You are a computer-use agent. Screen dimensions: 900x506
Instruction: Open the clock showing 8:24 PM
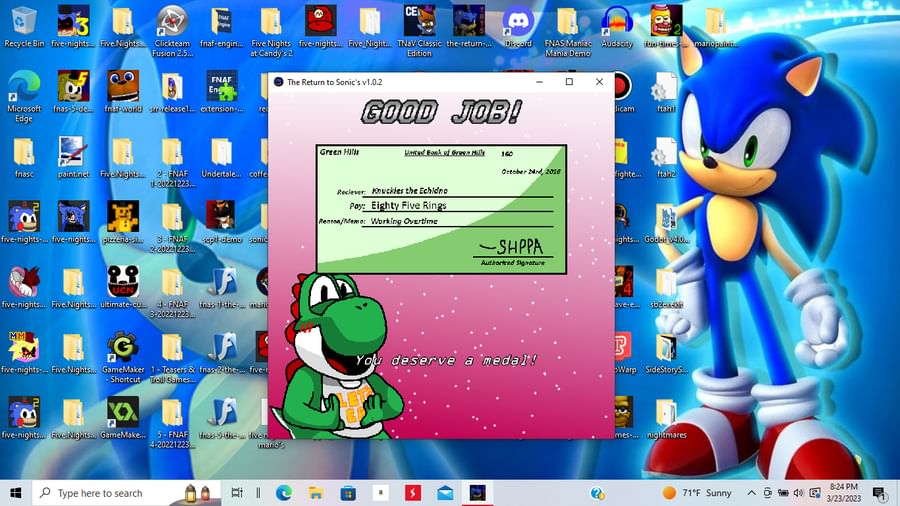[844, 493]
